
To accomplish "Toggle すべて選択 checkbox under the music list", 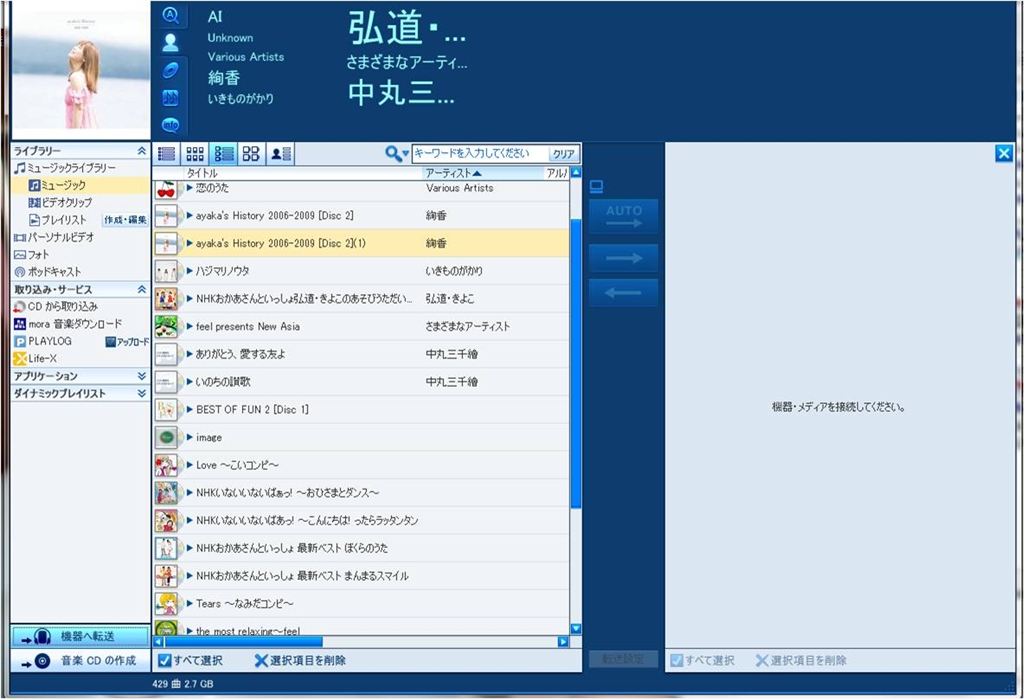I will coord(165,660).
